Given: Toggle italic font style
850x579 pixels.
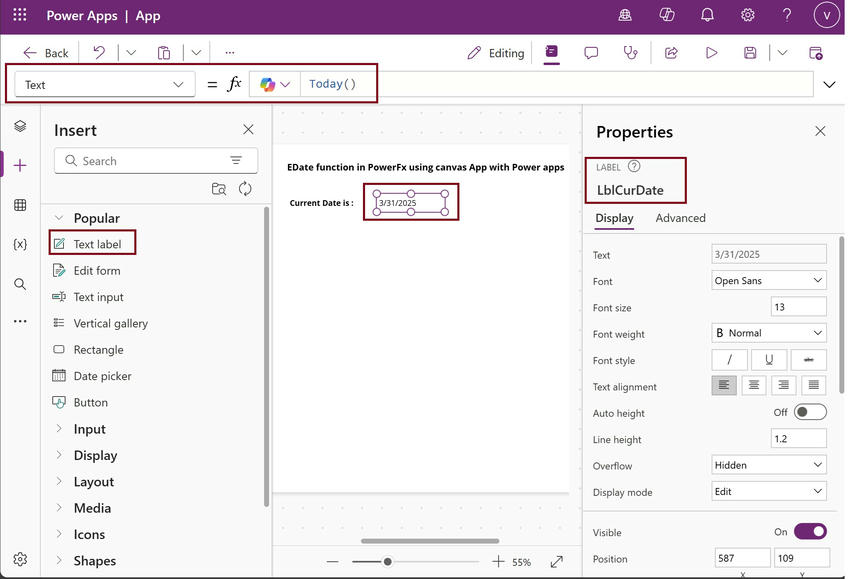Looking at the screenshot, I should [730, 360].
